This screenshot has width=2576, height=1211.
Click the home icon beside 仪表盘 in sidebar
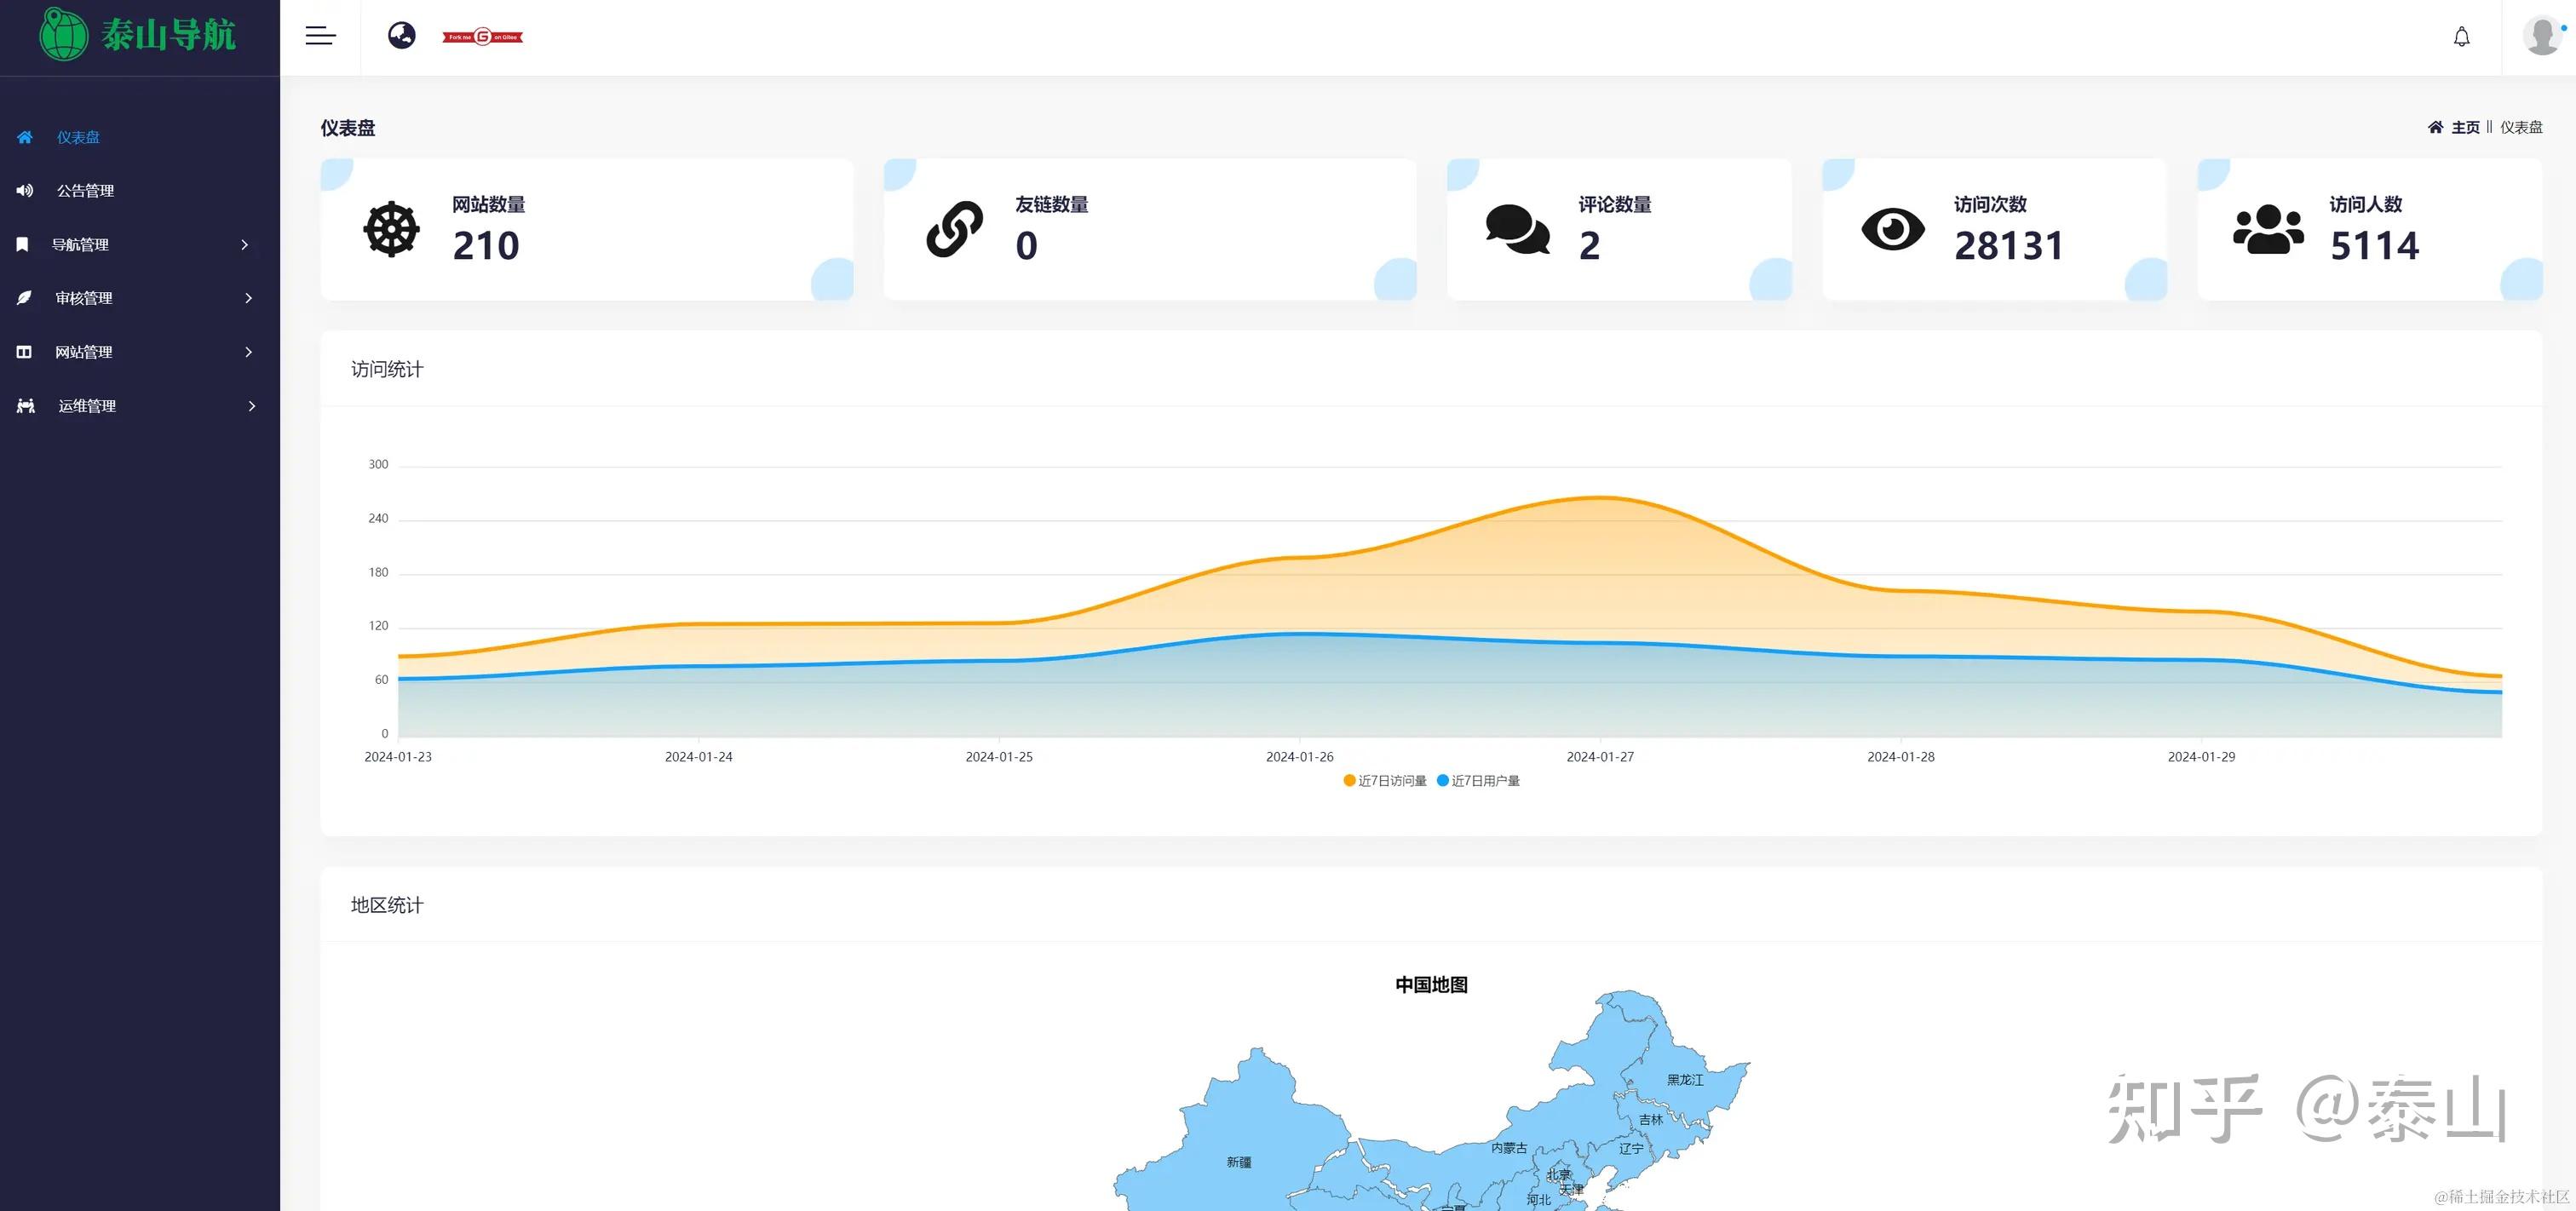pyautogui.click(x=24, y=137)
